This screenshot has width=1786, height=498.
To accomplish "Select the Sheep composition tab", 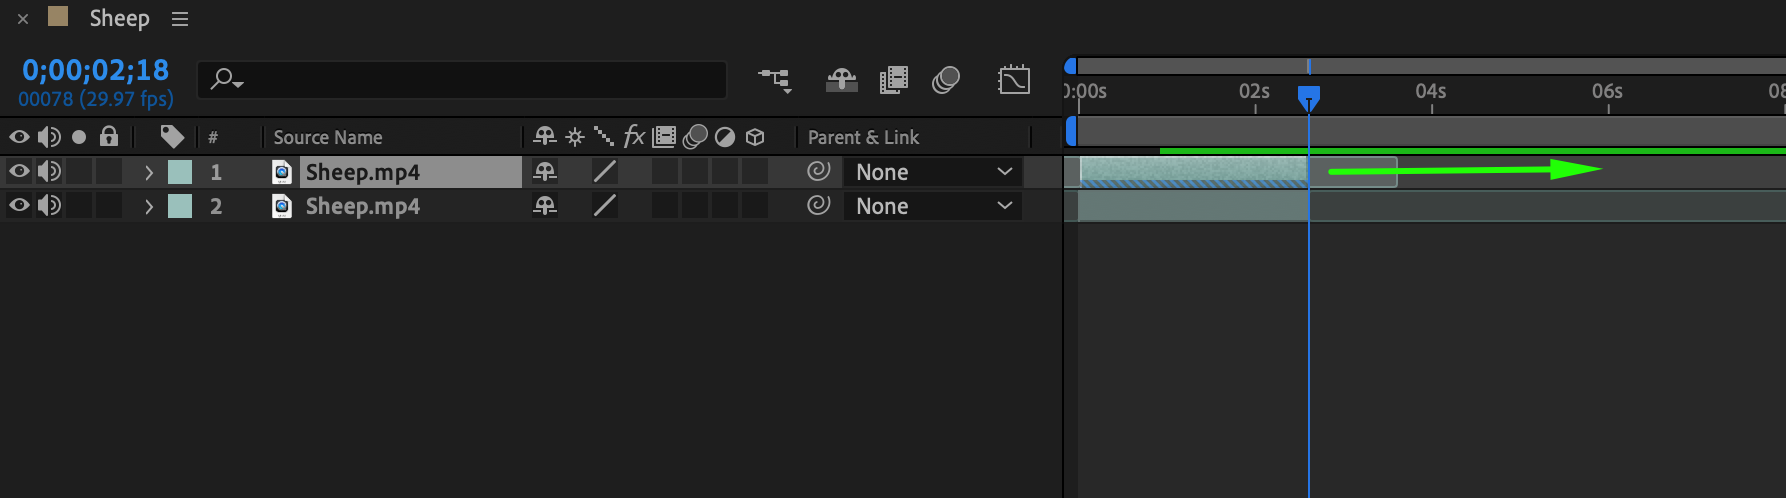I will pyautogui.click(x=119, y=19).
